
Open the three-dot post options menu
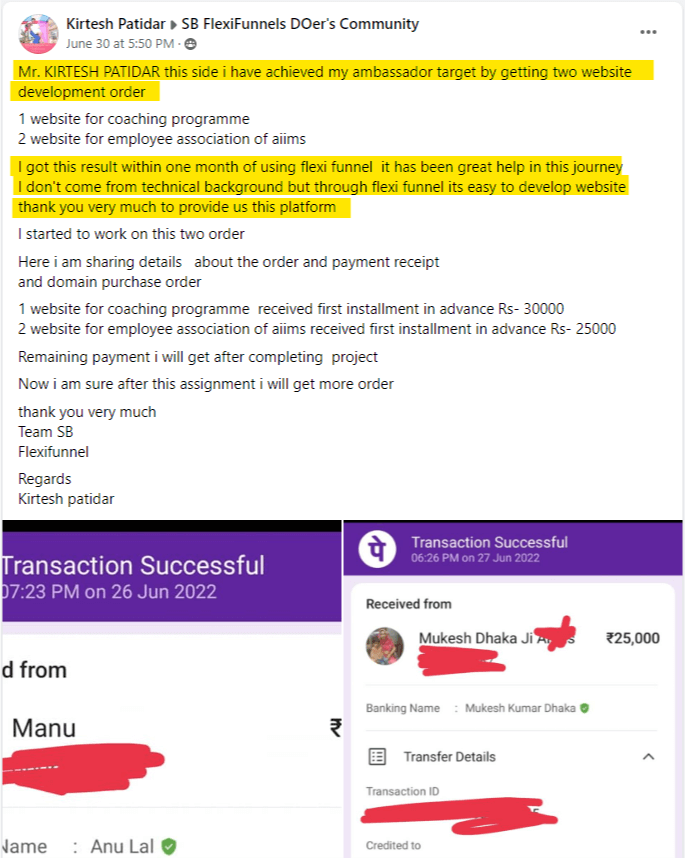(648, 33)
